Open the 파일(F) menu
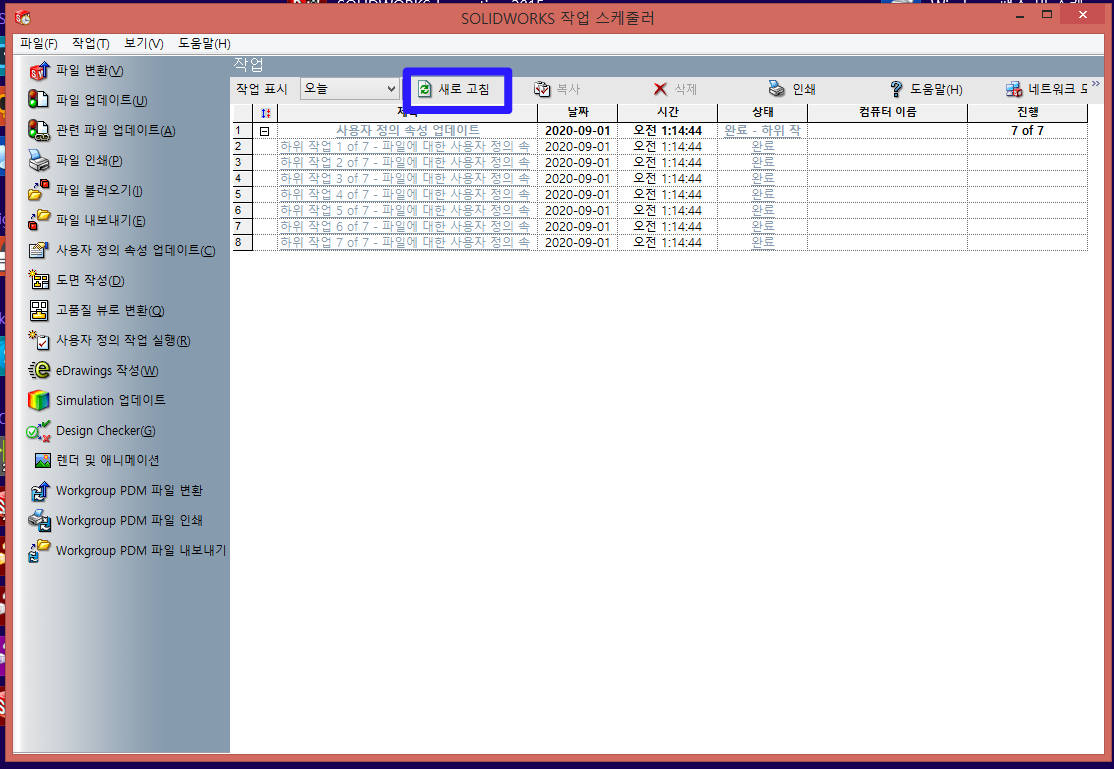The height and width of the screenshot is (769, 1114). tap(38, 43)
